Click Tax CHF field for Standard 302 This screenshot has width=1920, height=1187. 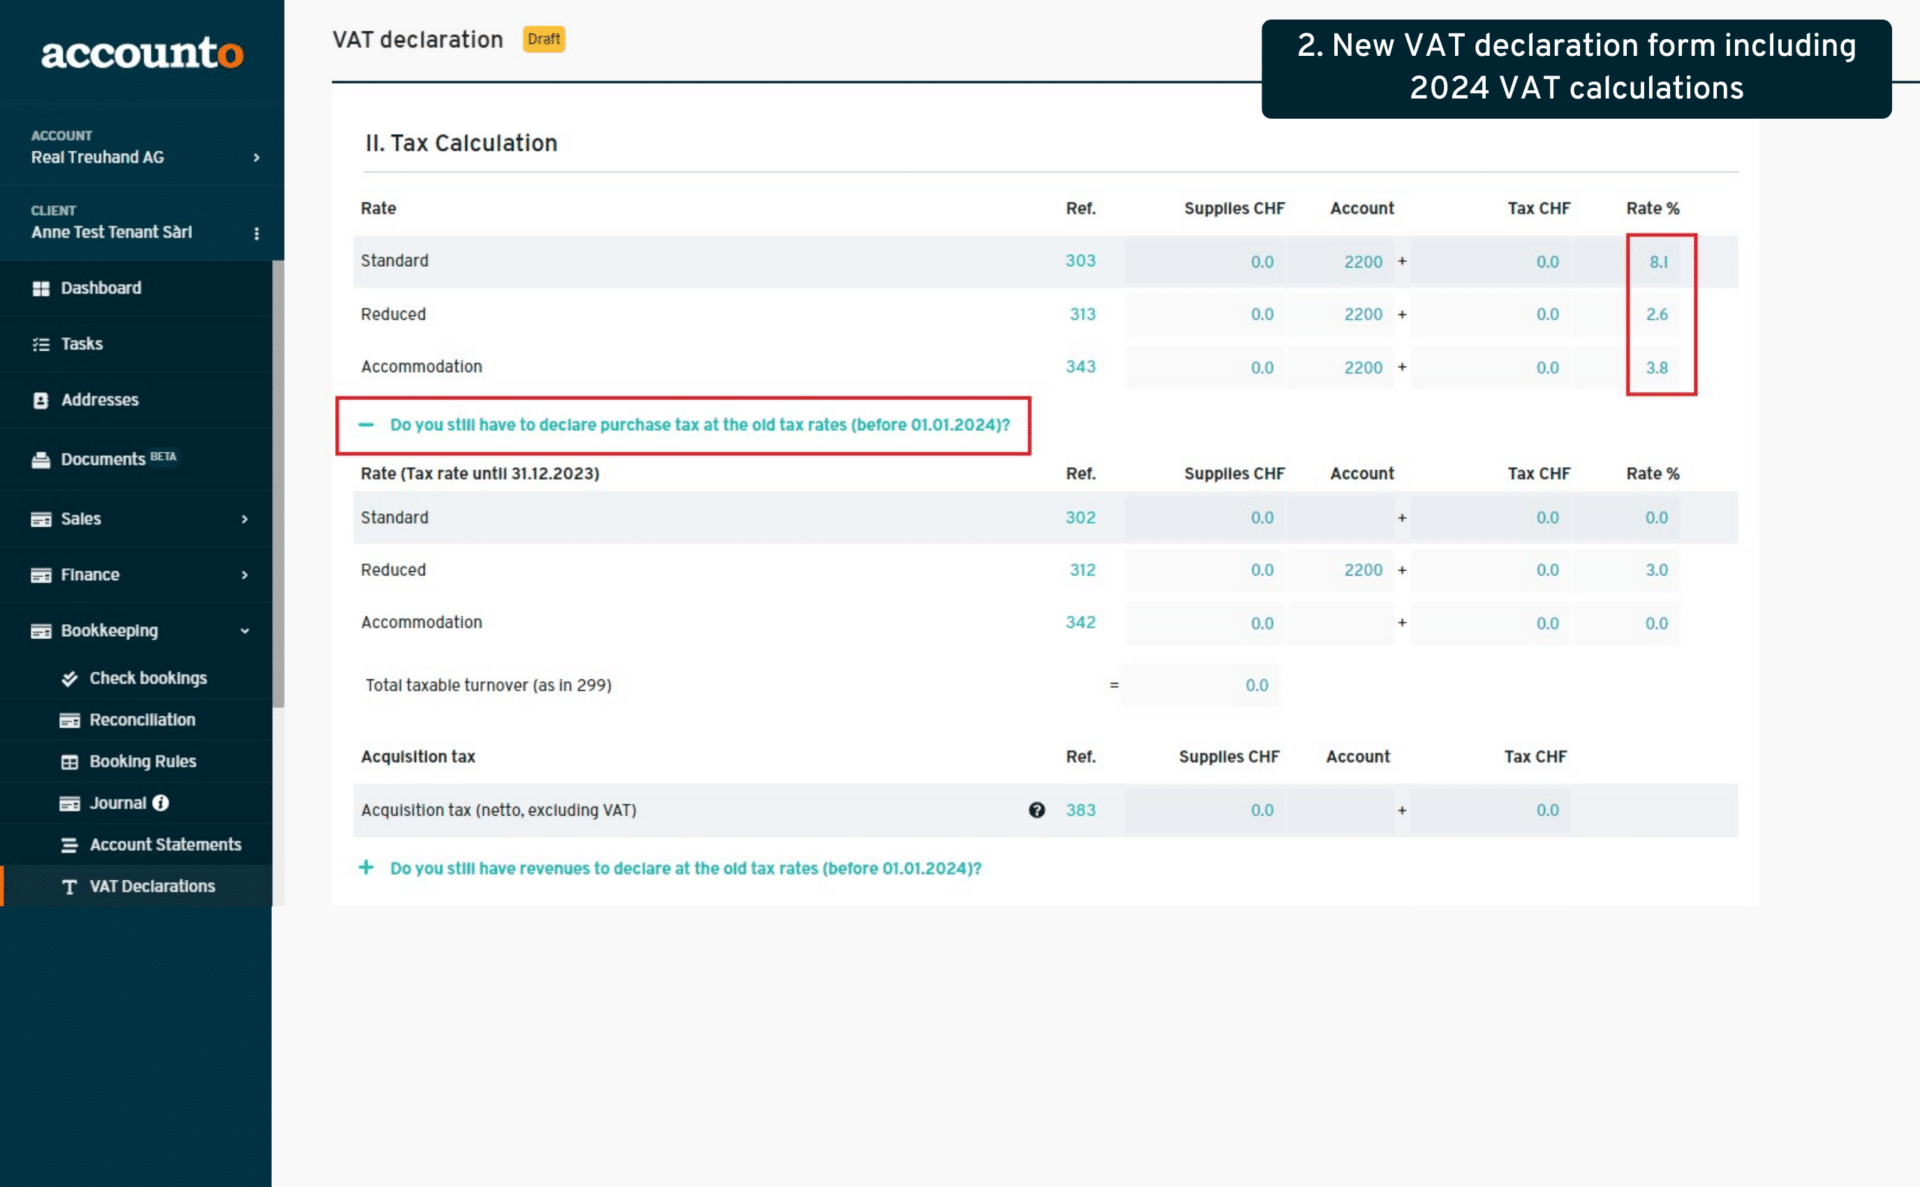(1490, 518)
